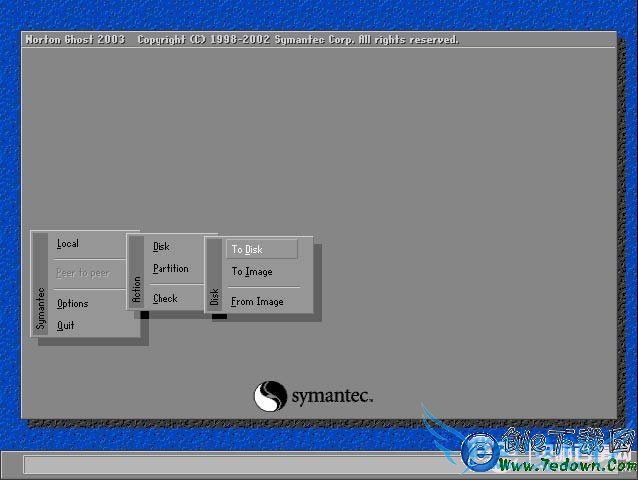Click the Norton Ghost 2003 title text
Image resolution: width=638 pixels, height=480 pixels.
point(75,39)
